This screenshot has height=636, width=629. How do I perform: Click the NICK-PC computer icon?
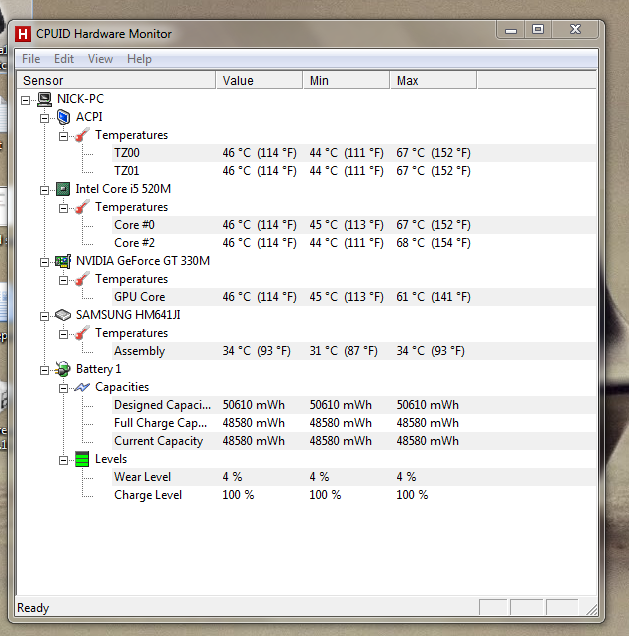(44, 99)
